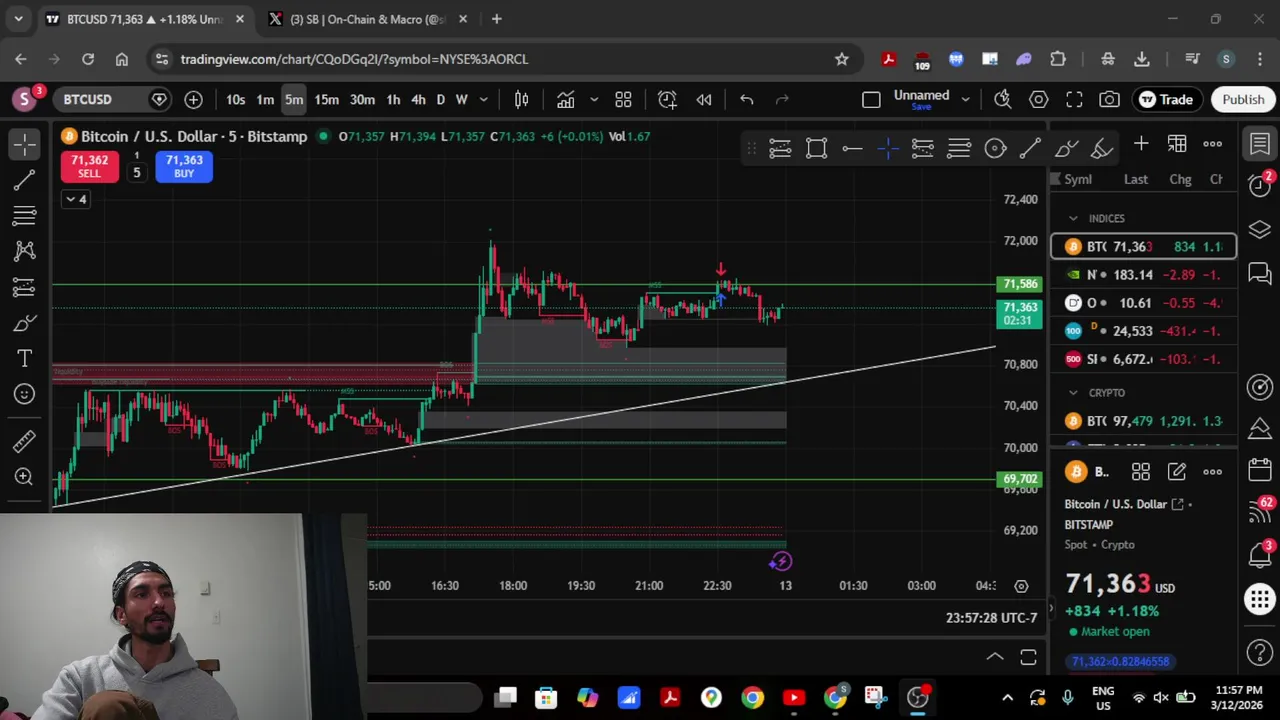This screenshot has height=720, width=1280.
Task: Open the chart time axis settings gear
Action: (x=1021, y=586)
